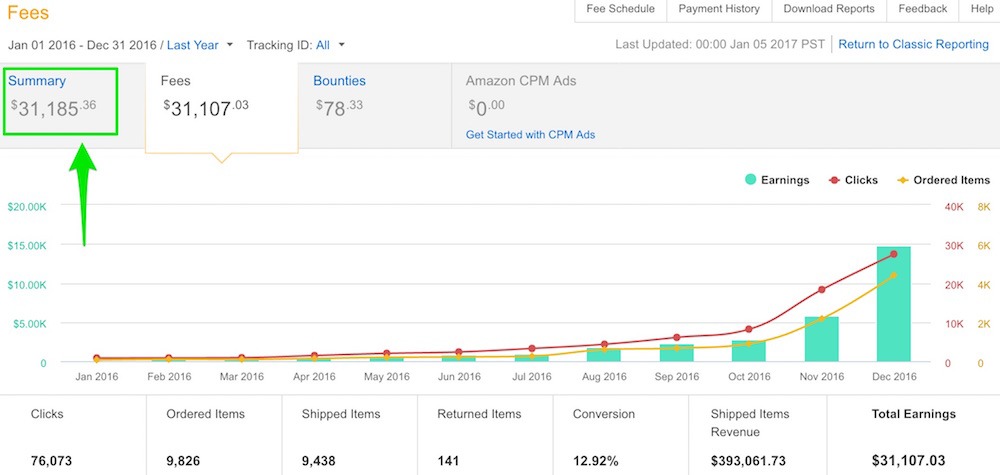
Task: Toggle the Earnings legend series
Action: pyautogui.click(x=777, y=180)
